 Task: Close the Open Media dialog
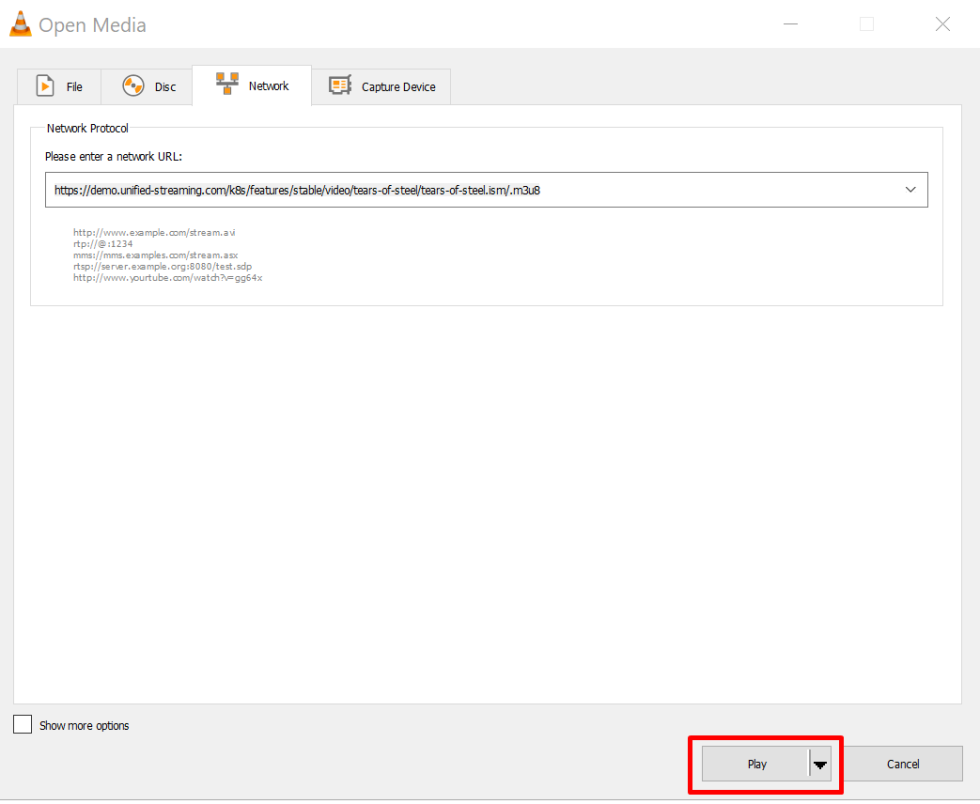942,23
